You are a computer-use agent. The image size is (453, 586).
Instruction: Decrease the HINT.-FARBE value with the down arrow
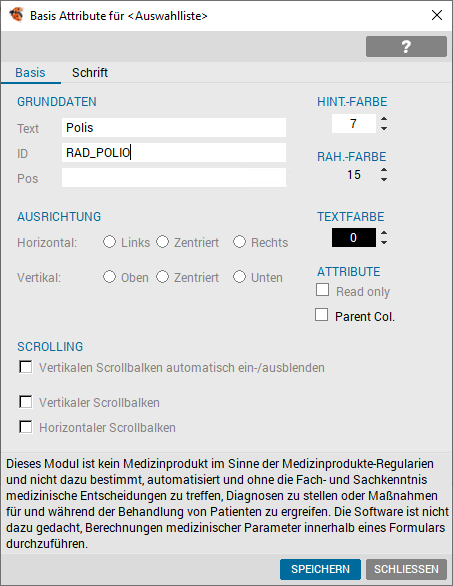point(384,129)
